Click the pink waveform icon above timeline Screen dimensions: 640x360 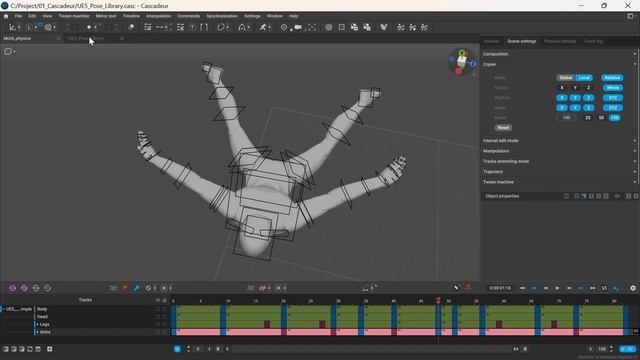263,288
